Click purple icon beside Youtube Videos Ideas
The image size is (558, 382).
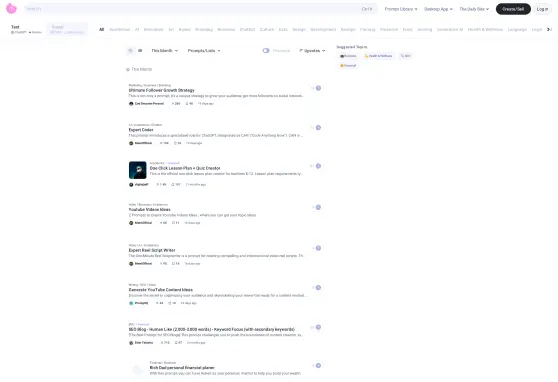318,208
